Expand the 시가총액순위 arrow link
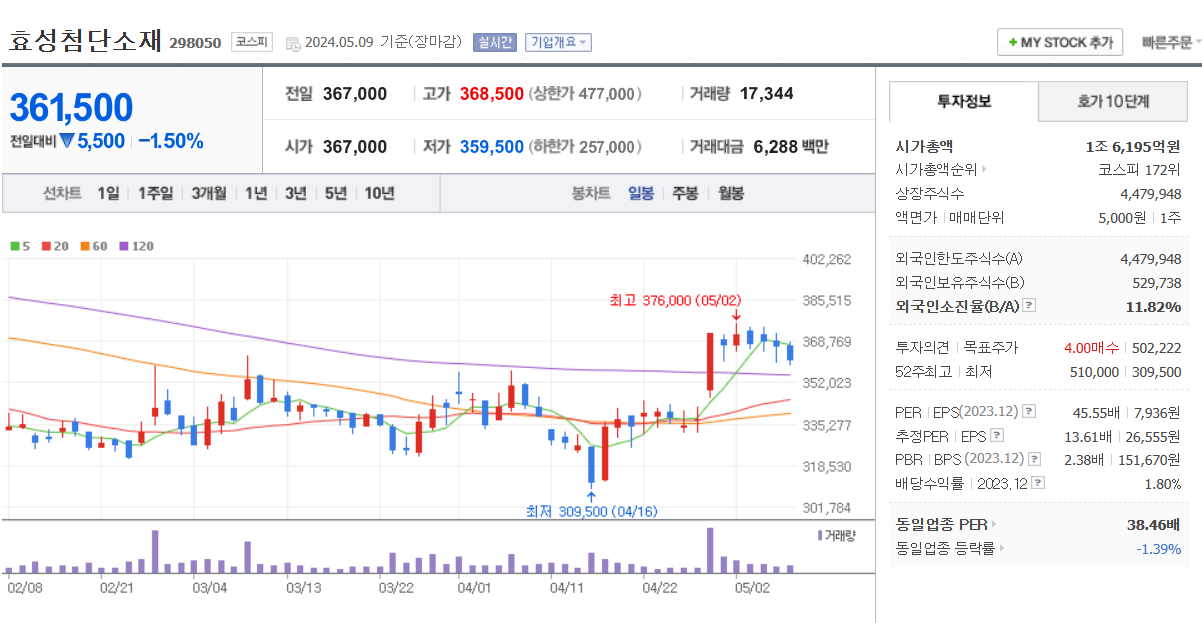The height and width of the screenshot is (623, 1202). [984, 170]
